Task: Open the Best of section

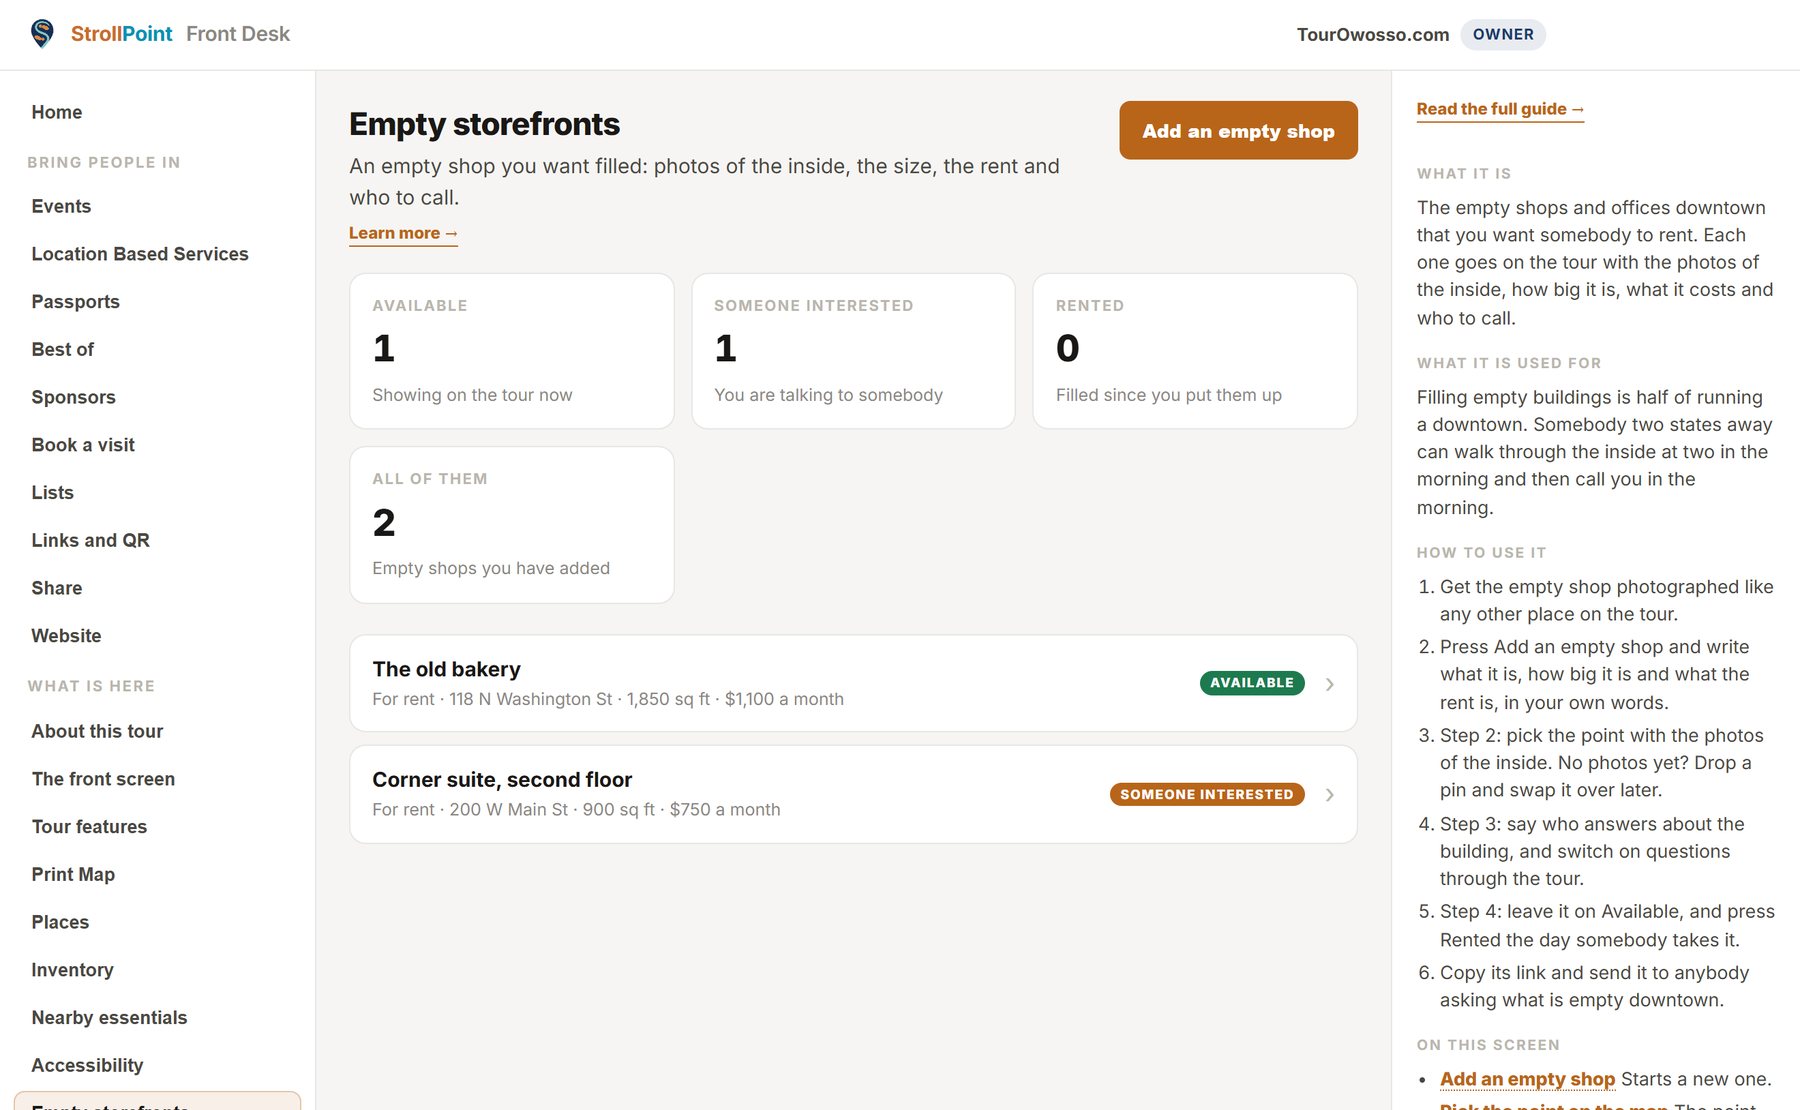Action: (x=62, y=349)
